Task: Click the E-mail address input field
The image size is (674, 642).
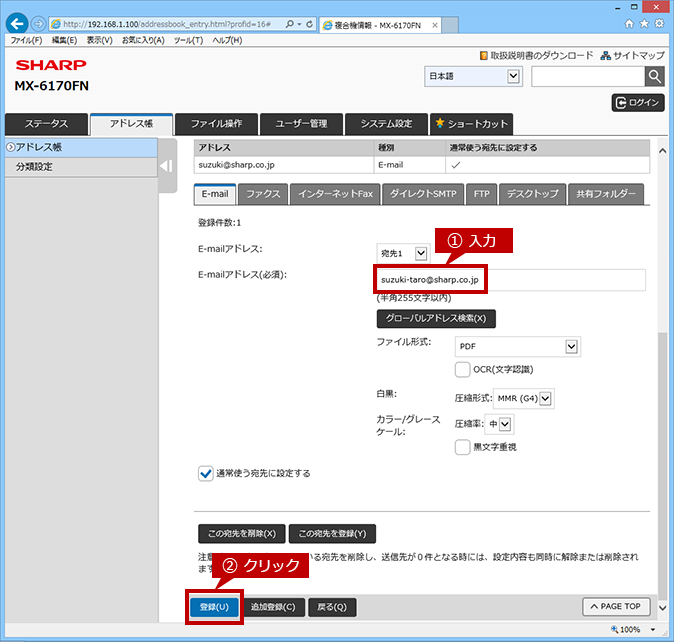Action: point(511,280)
